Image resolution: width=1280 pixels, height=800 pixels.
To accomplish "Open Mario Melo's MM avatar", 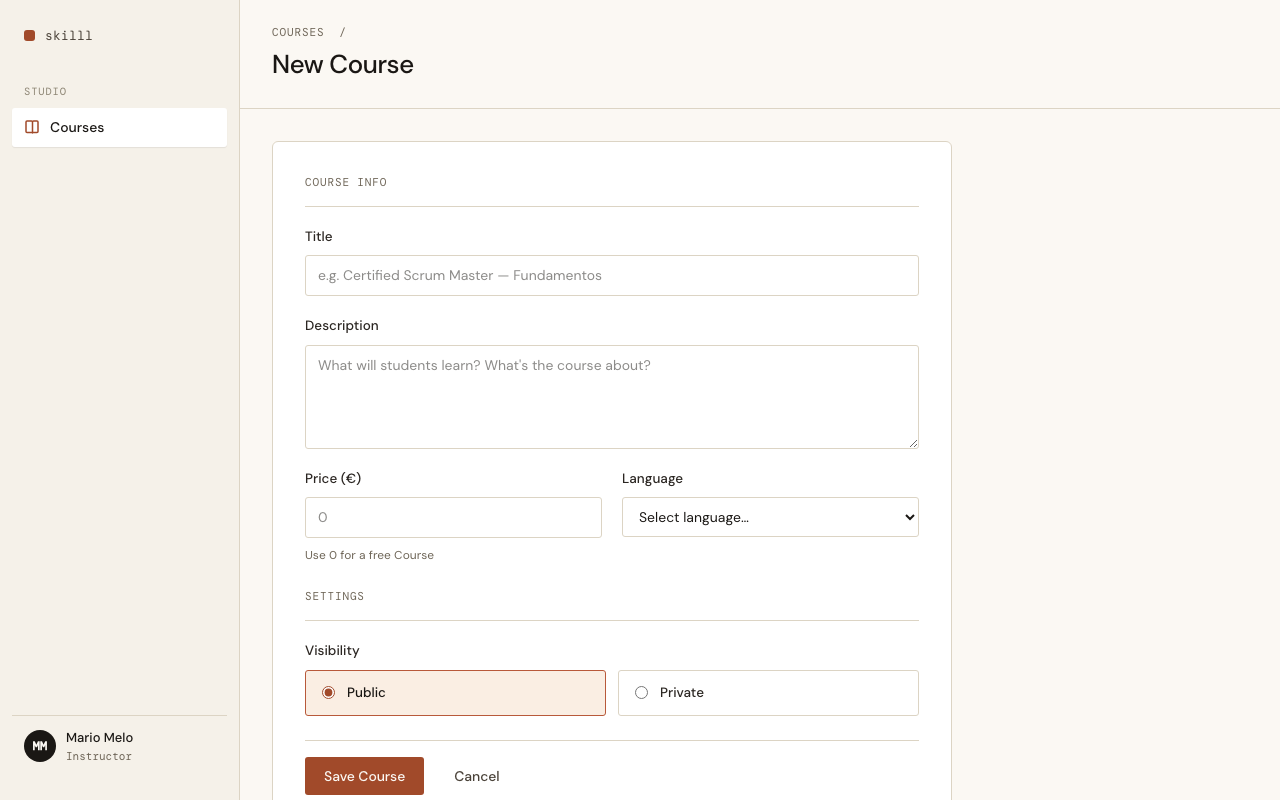I will 40,746.
